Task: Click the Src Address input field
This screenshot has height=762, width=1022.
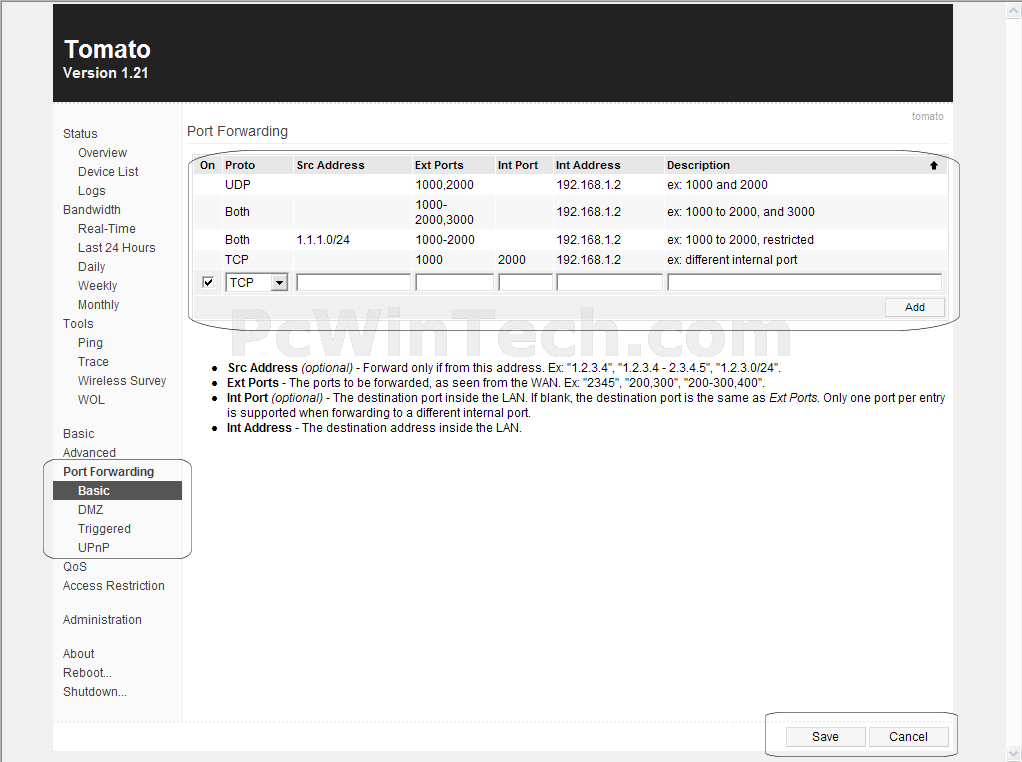Action: 353,282
